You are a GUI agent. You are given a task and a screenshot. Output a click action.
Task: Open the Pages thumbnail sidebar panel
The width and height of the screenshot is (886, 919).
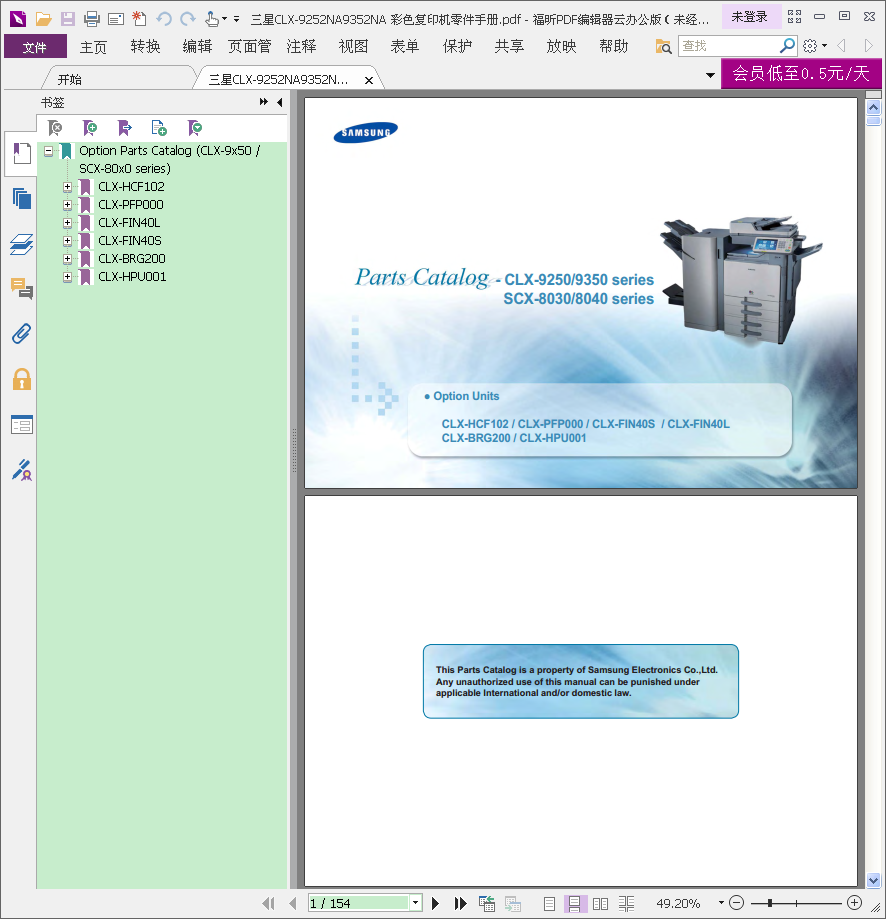[22, 199]
